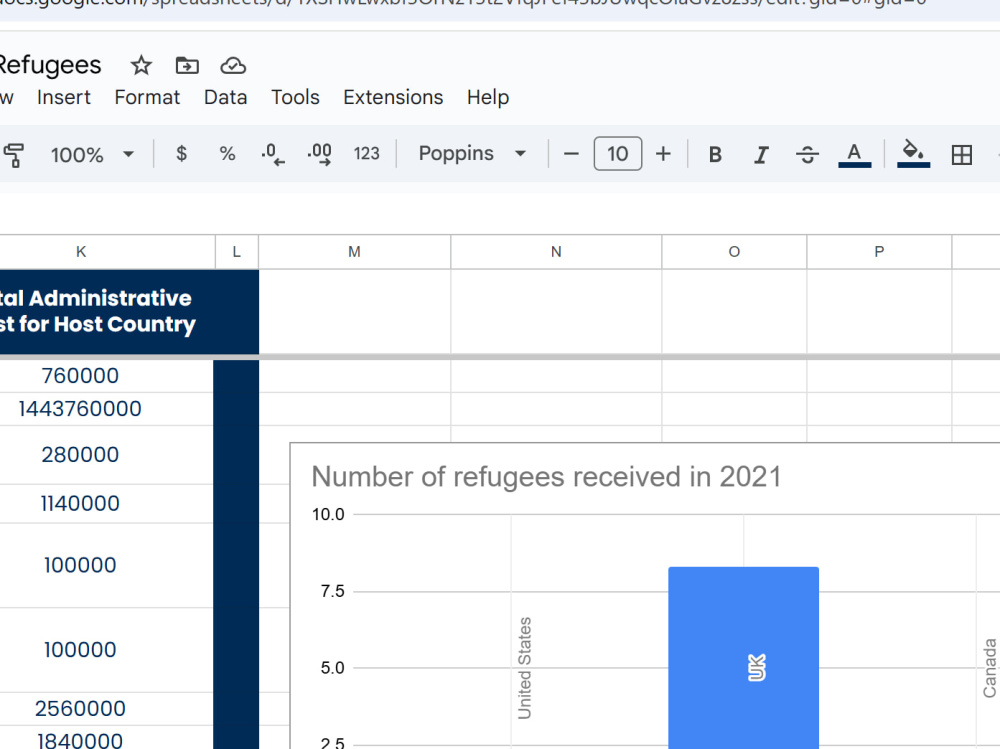Toggle bold formatting
This screenshot has height=749, width=1000.
715,154
